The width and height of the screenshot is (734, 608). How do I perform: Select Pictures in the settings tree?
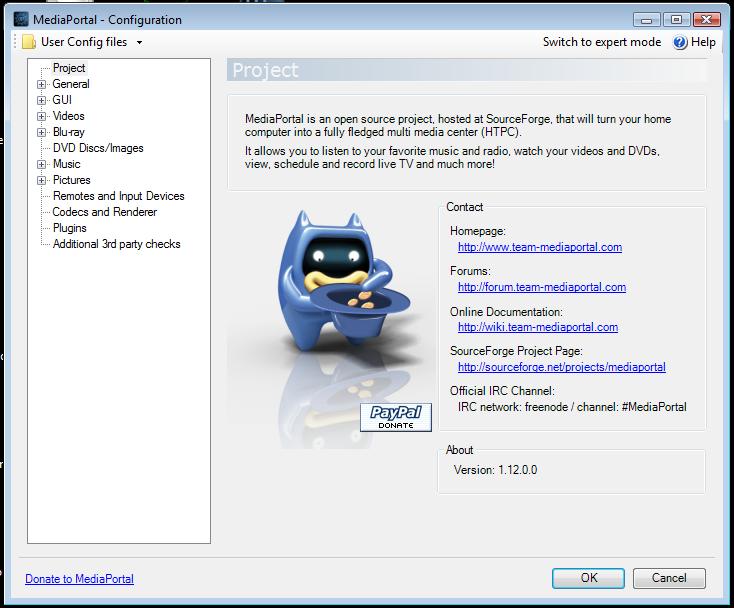pyautogui.click(x=71, y=180)
